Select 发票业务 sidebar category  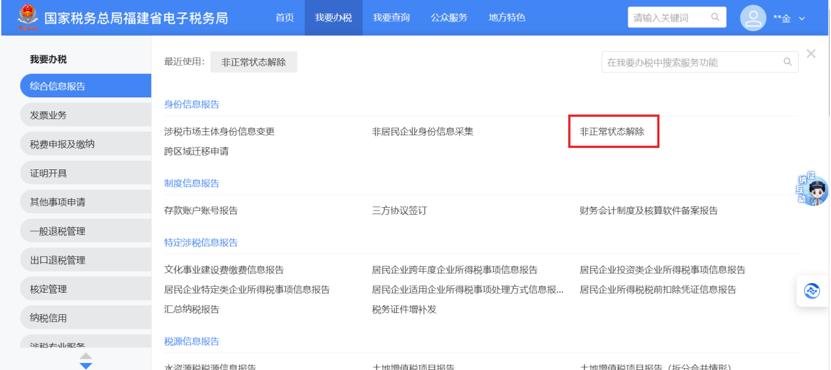[x=85, y=115]
